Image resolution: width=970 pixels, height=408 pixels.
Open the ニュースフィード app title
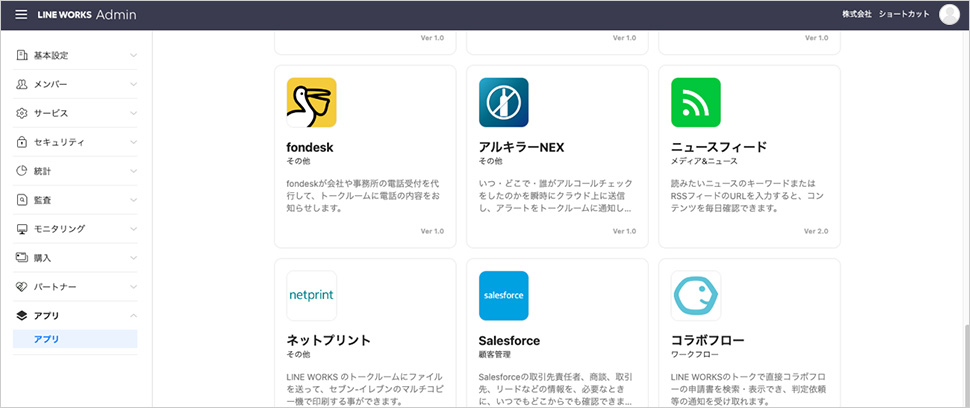tap(719, 148)
